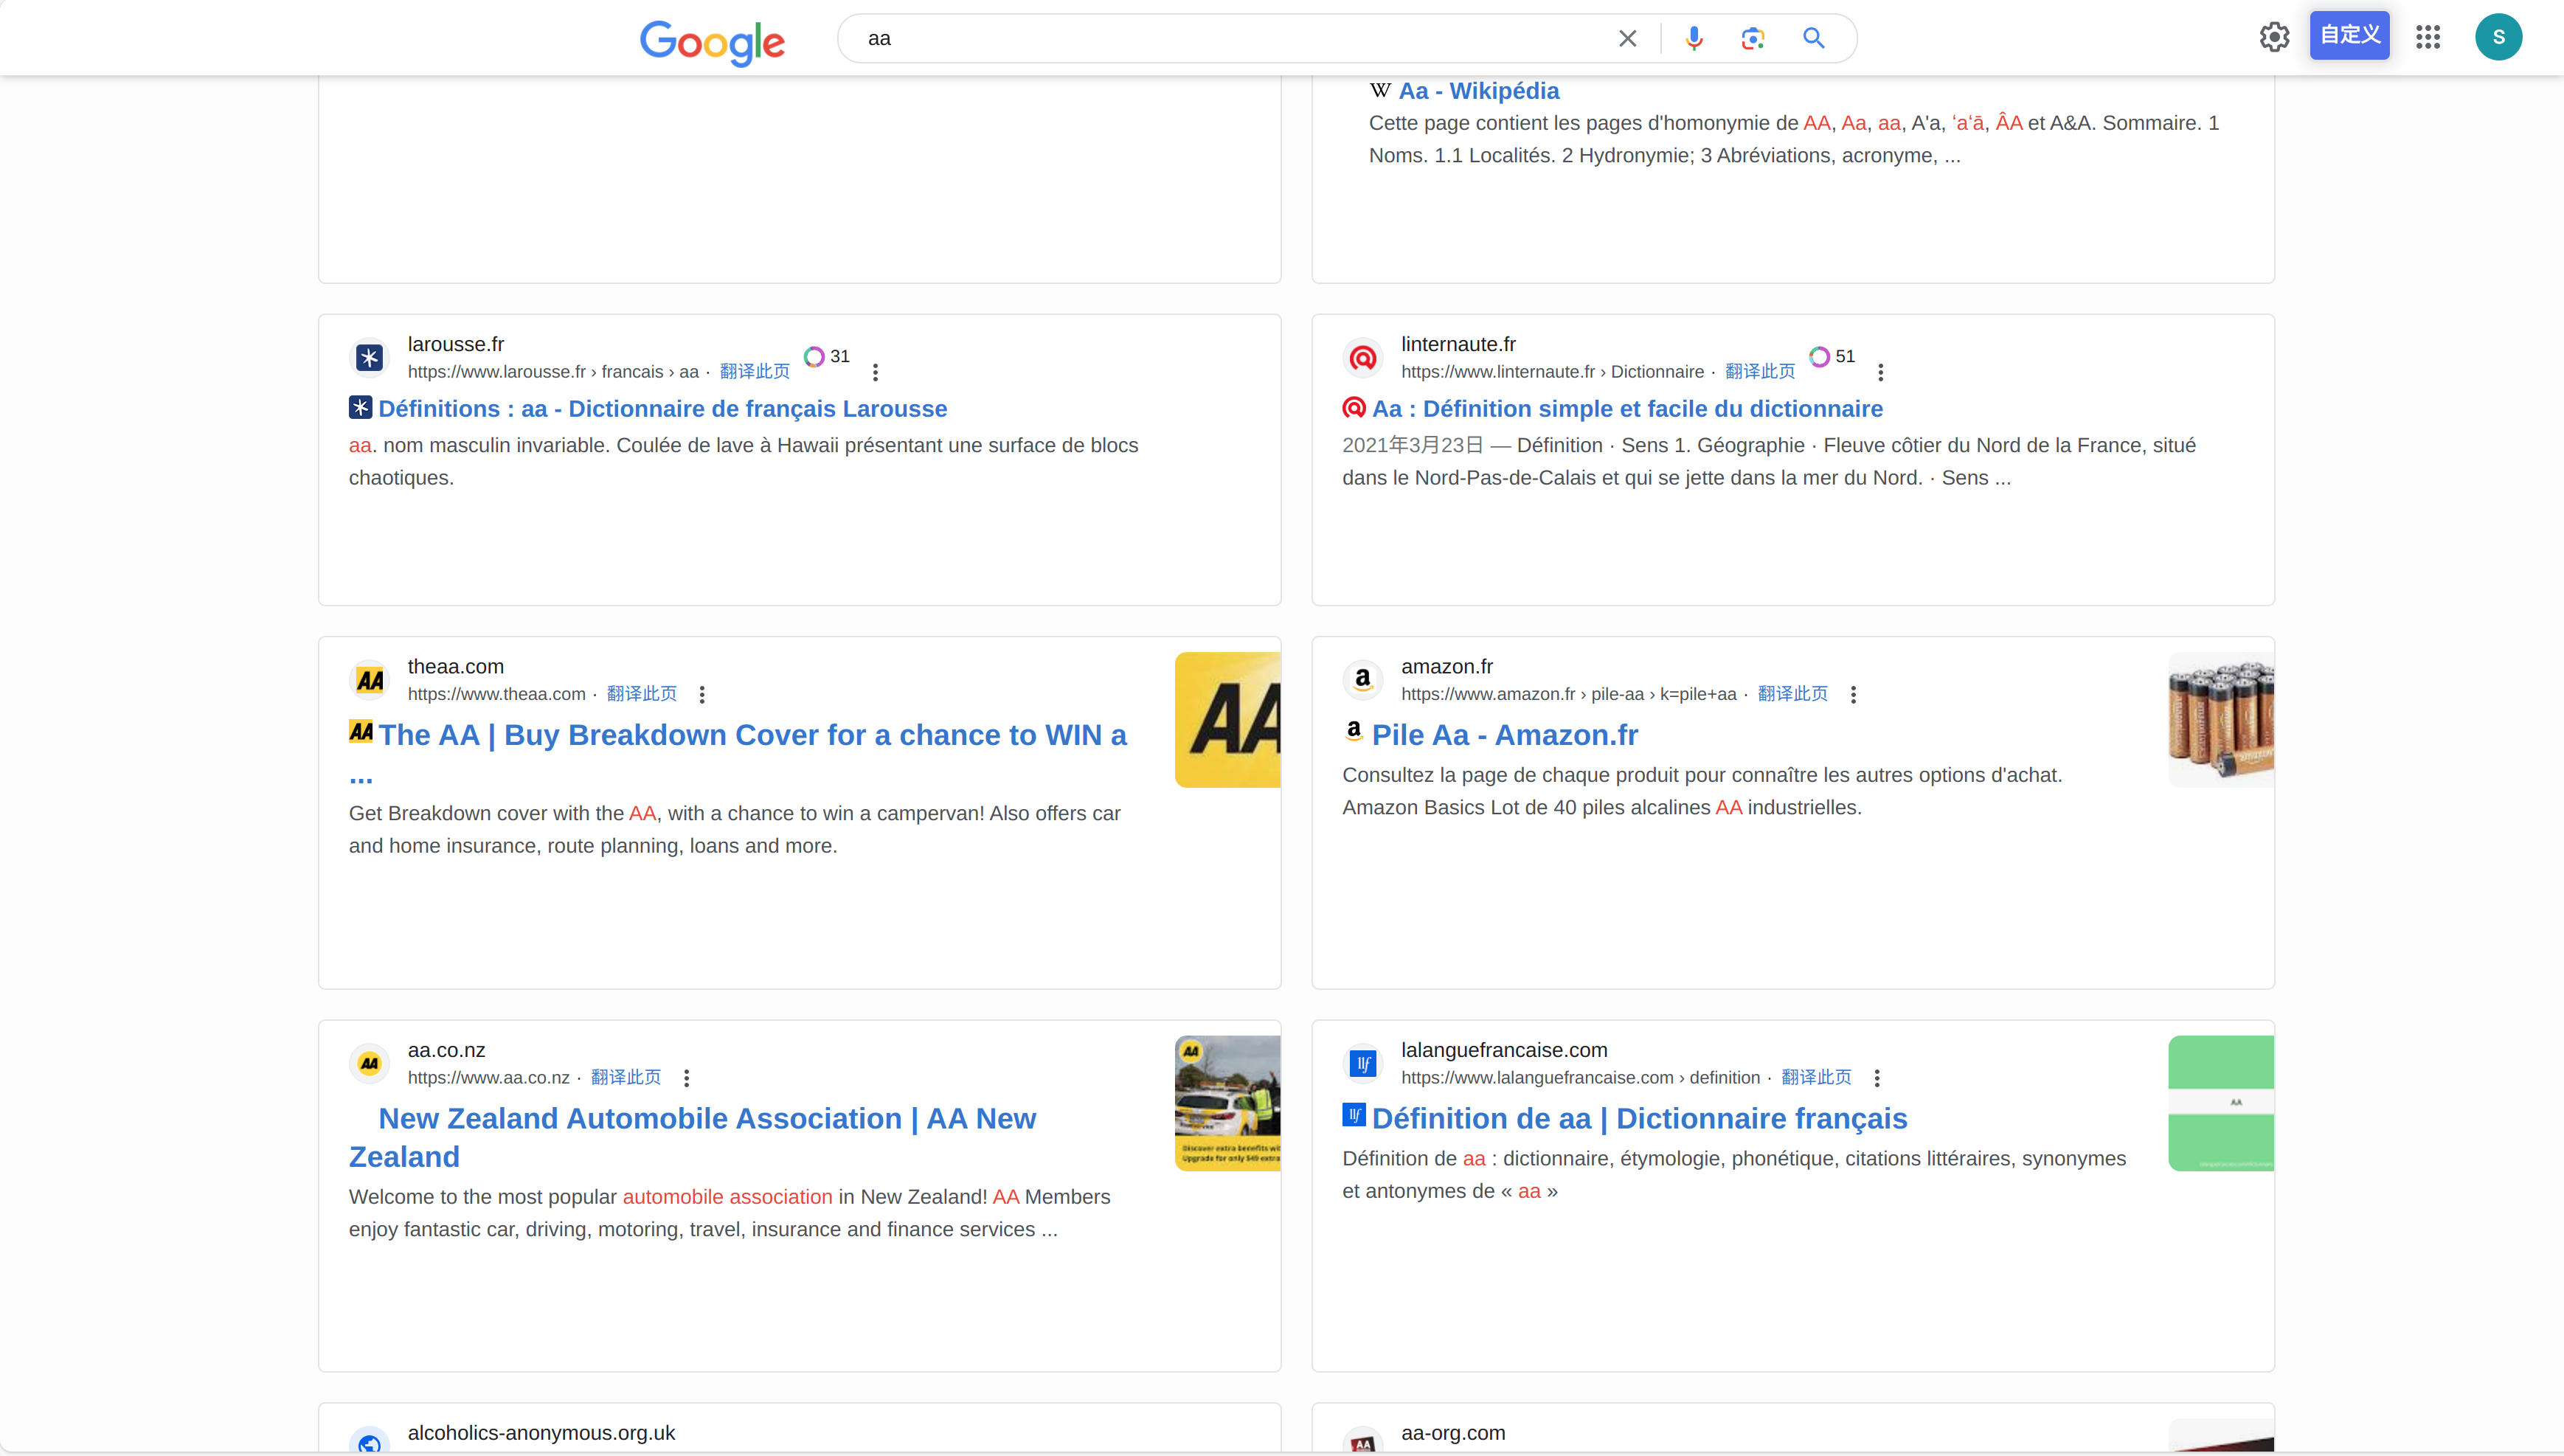This screenshot has height=1456, width=2564.
Task: Open more options for the aa.co.nz result
Action: 686,1077
